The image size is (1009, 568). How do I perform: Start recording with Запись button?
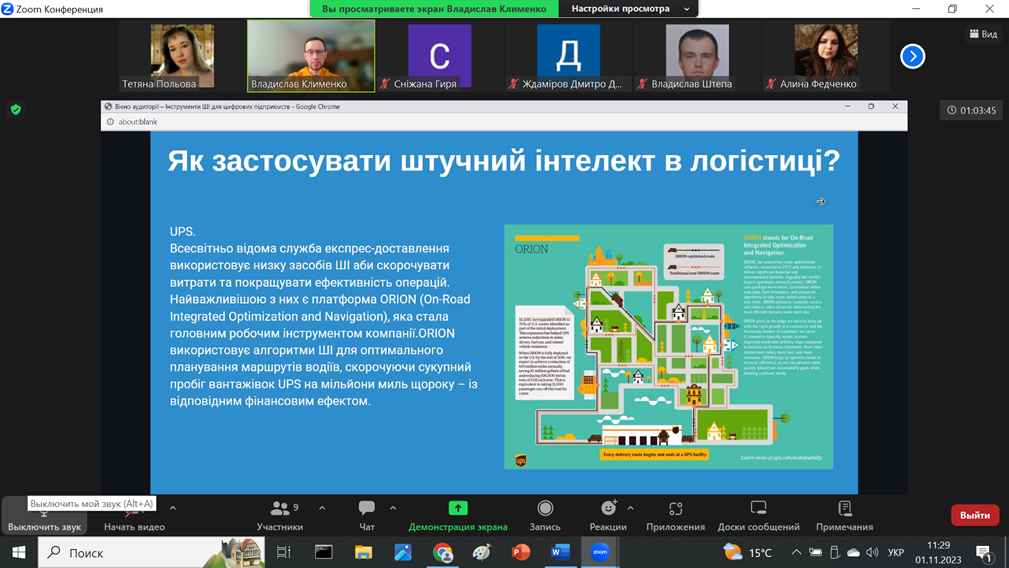545,517
